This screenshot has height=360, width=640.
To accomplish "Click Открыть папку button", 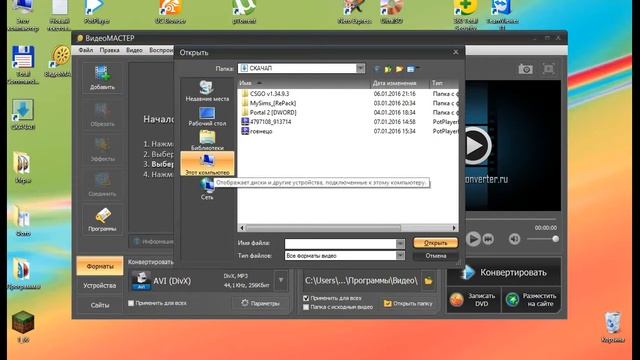I will pyautogui.click(x=407, y=303).
